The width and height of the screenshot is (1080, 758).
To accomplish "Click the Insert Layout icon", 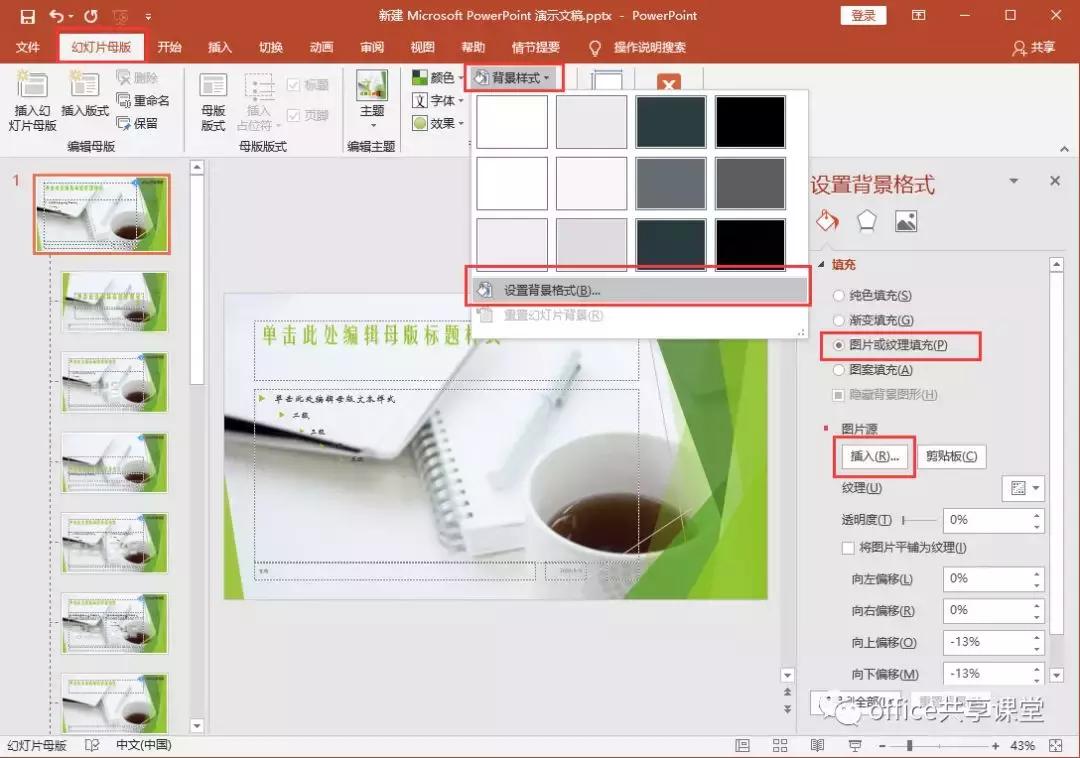I will [85, 86].
